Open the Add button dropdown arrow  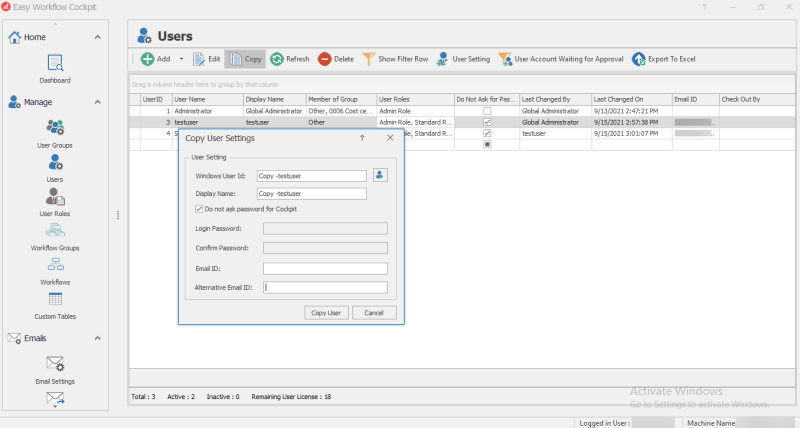[x=181, y=59]
